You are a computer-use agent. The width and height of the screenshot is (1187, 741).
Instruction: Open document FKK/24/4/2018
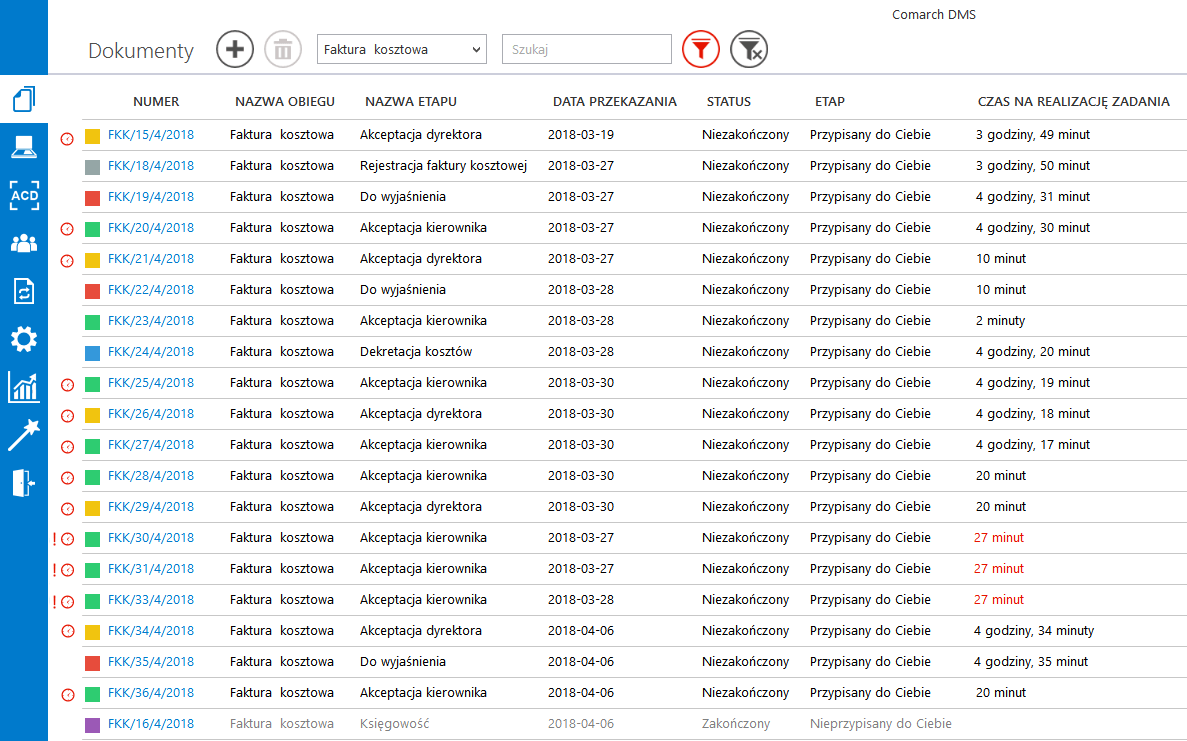tap(151, 352)
